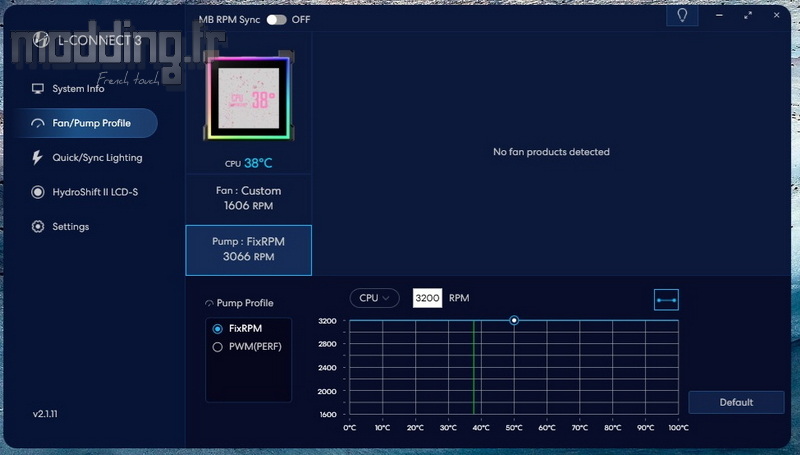Toggle the MB RPM Sync switch
Screen dimensions: 800x455
click(276, 20)
